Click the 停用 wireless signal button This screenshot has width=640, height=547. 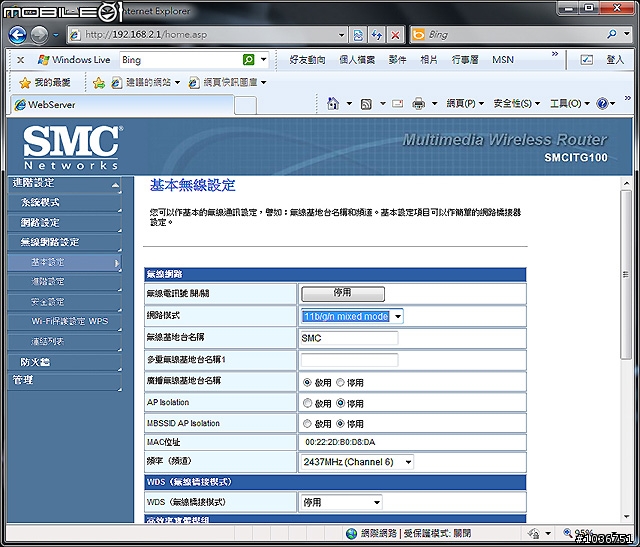coord(343,293)
